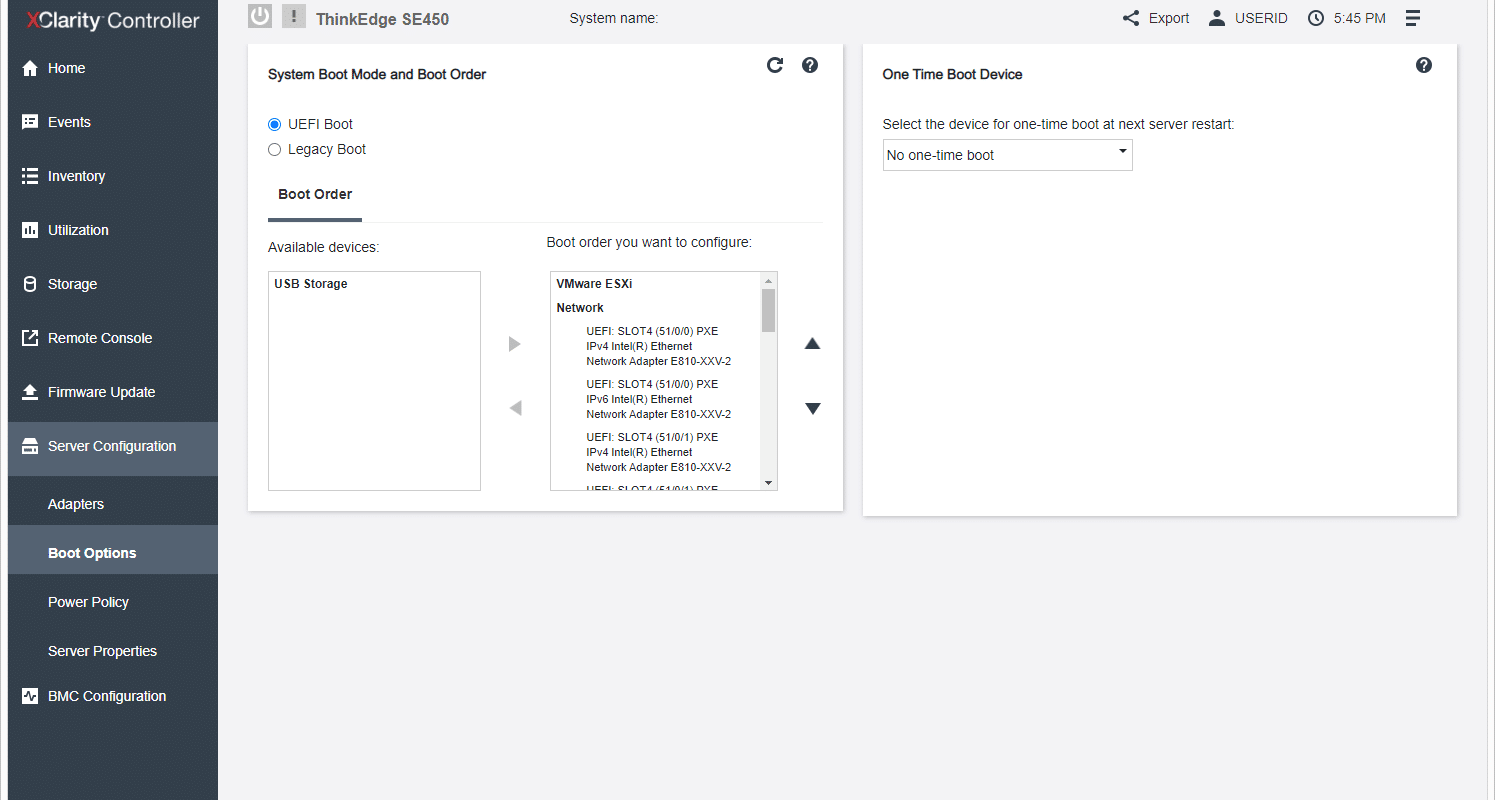The image size is (1495, 800).
Task: Click the Events list icon in sidebar
Action: pos(30,122)
